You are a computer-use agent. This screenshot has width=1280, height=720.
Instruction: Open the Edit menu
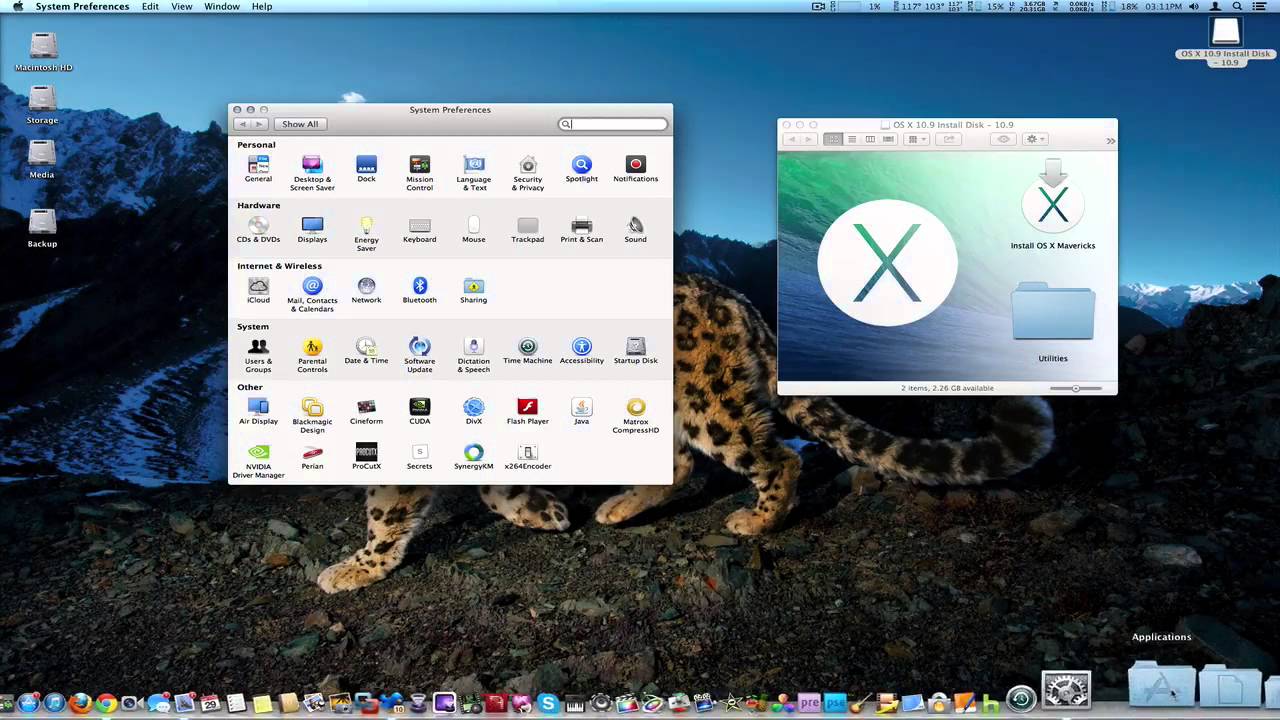pyautogui.click(x=150, y=6)
